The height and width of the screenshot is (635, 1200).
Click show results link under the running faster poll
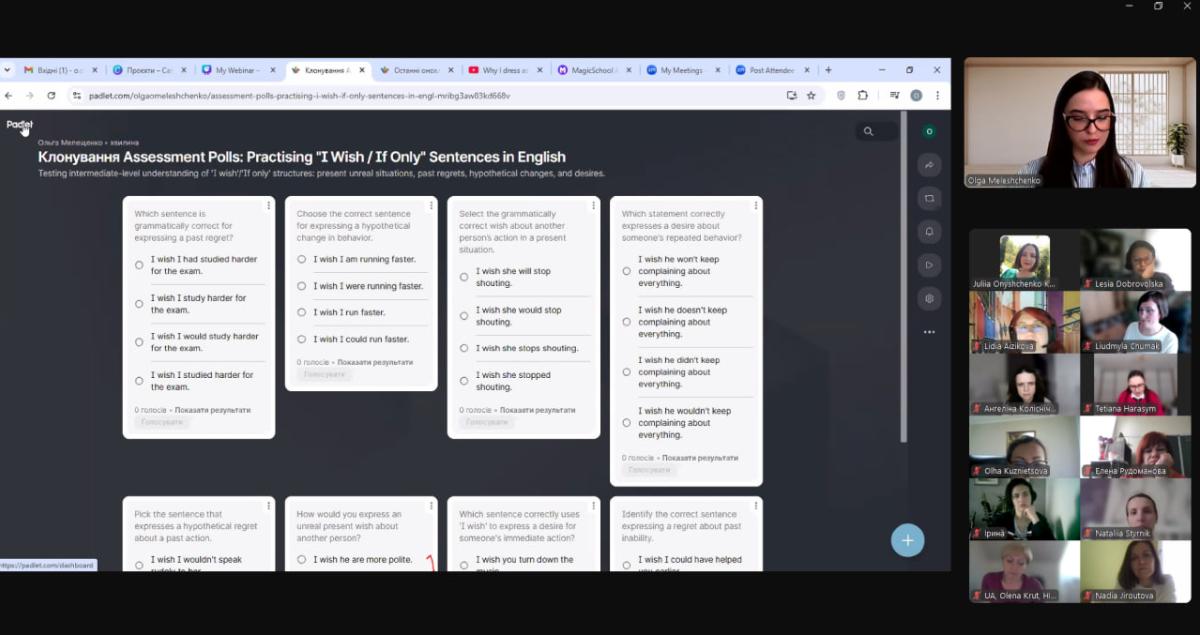coord(373,362)
